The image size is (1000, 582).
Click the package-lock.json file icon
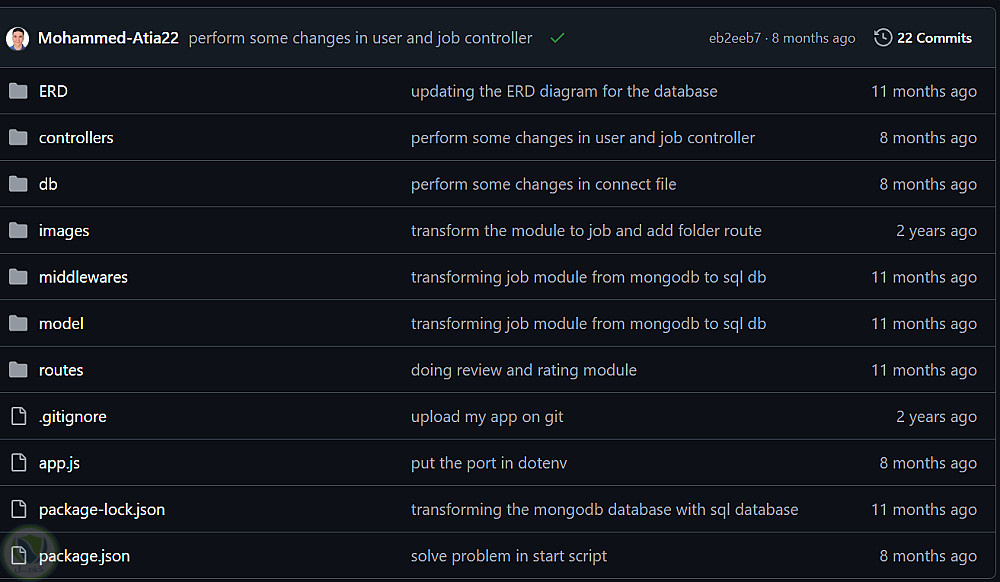[18, 510]
